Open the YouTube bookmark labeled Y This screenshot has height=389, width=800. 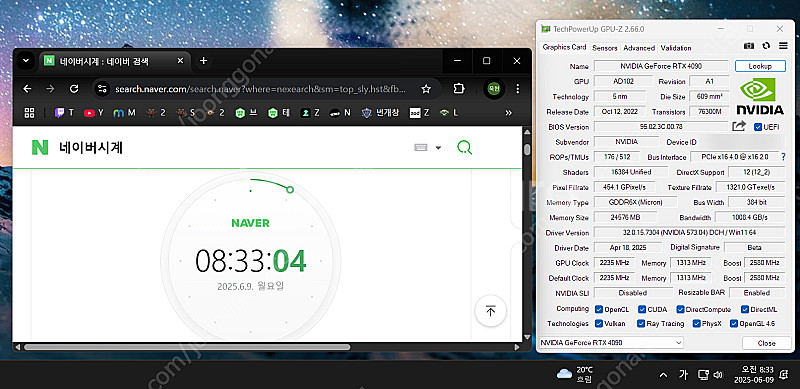(93, 113)
